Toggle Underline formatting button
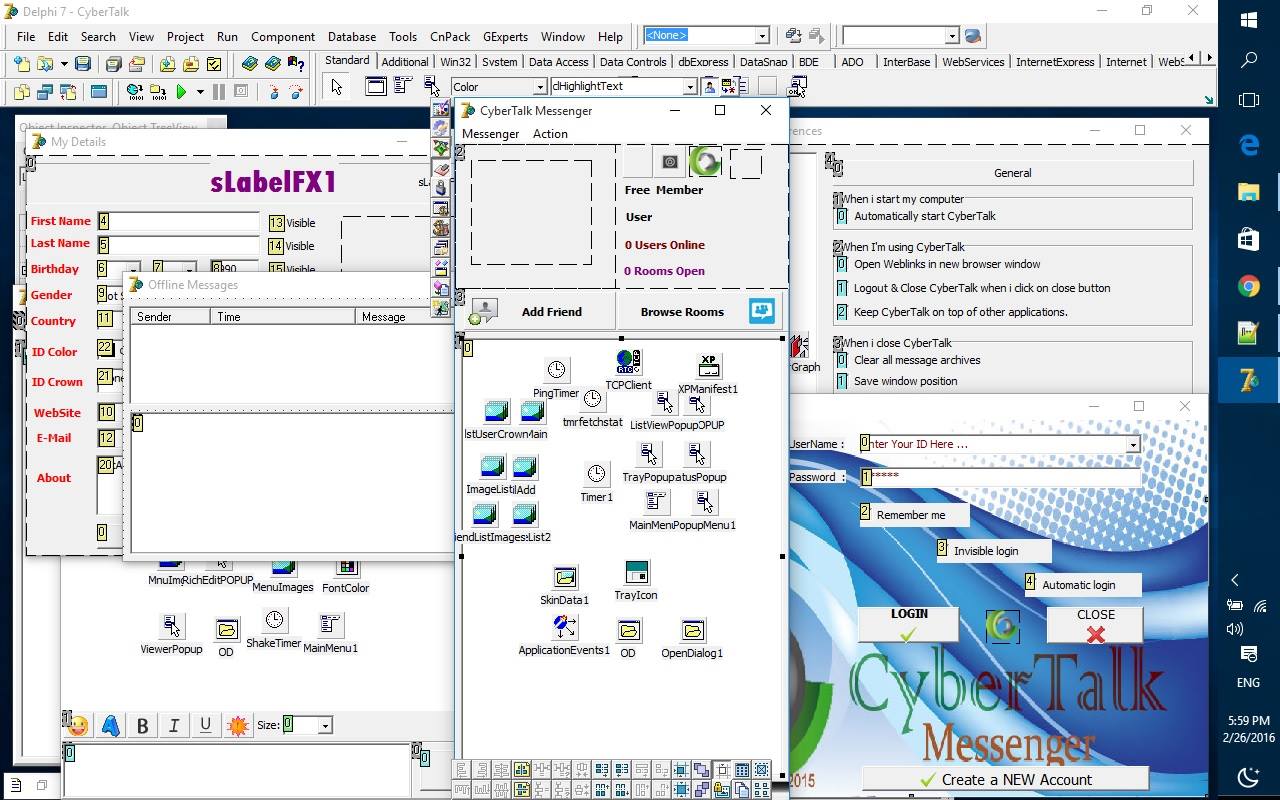 click(x=205, y=726)
